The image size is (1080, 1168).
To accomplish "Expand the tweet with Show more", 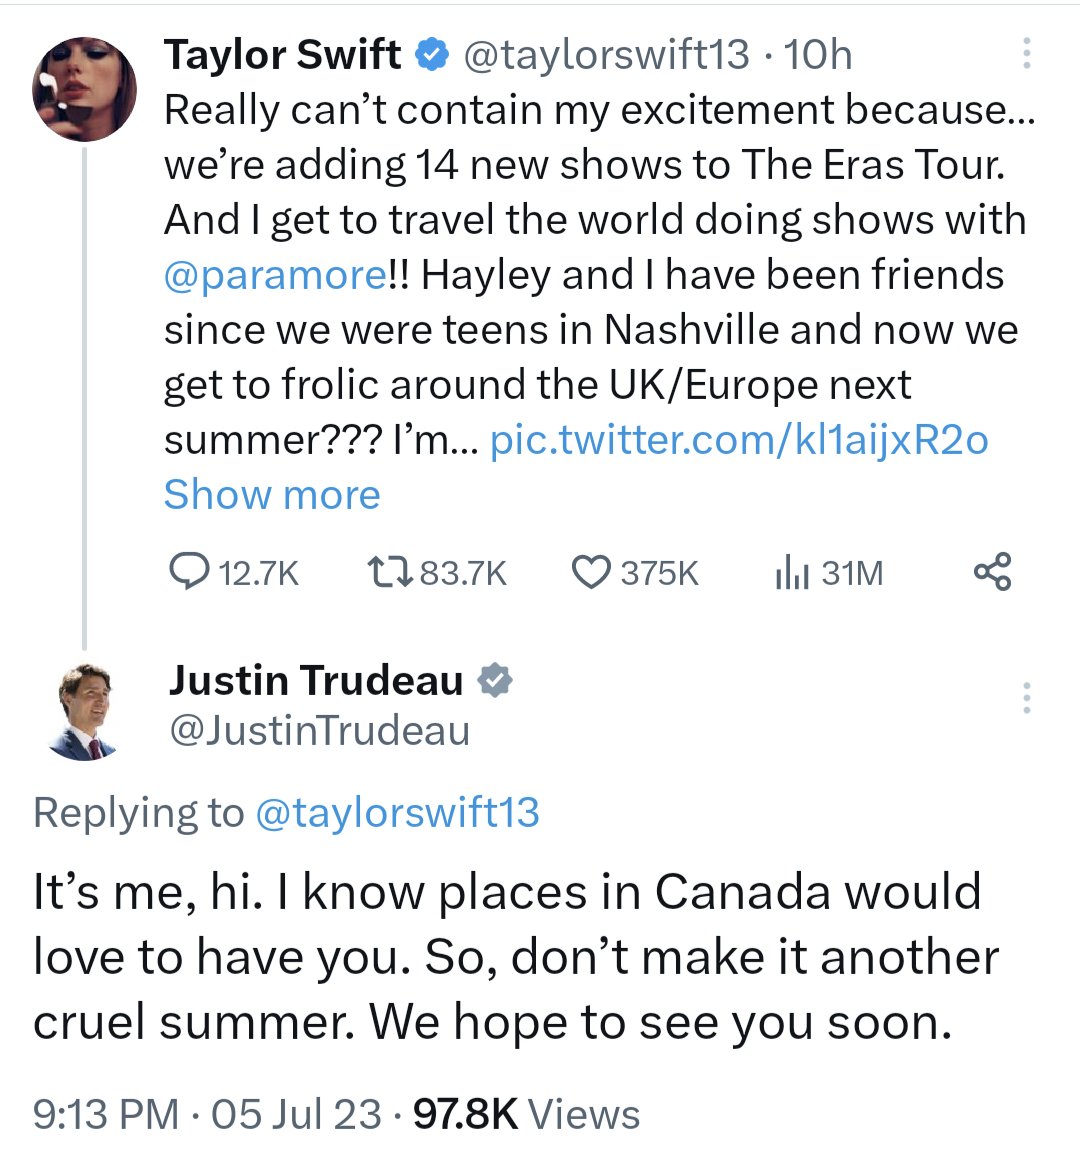I will tap(271, 494).
